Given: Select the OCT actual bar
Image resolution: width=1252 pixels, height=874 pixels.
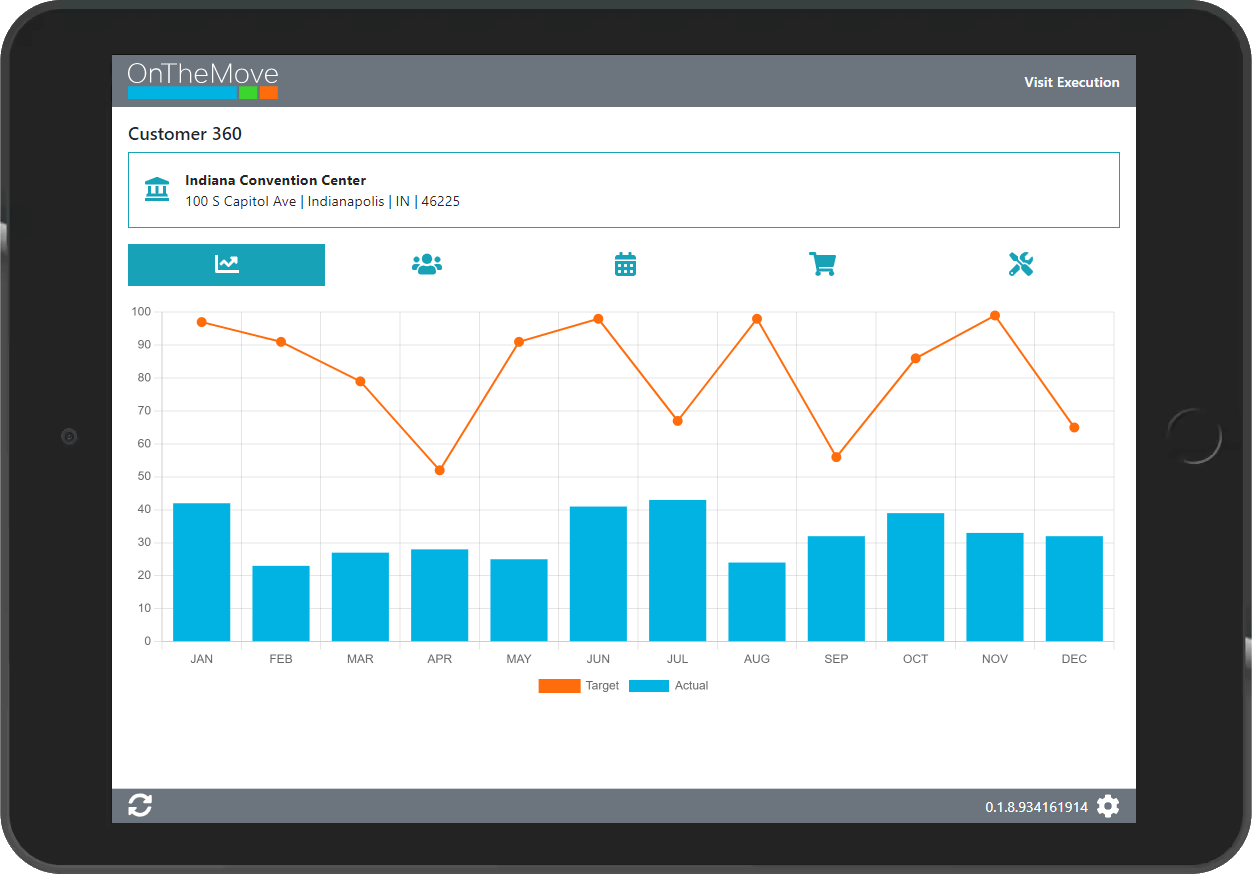Looking at the screenshot, I should pyautogui.click(x=915, y=577).
